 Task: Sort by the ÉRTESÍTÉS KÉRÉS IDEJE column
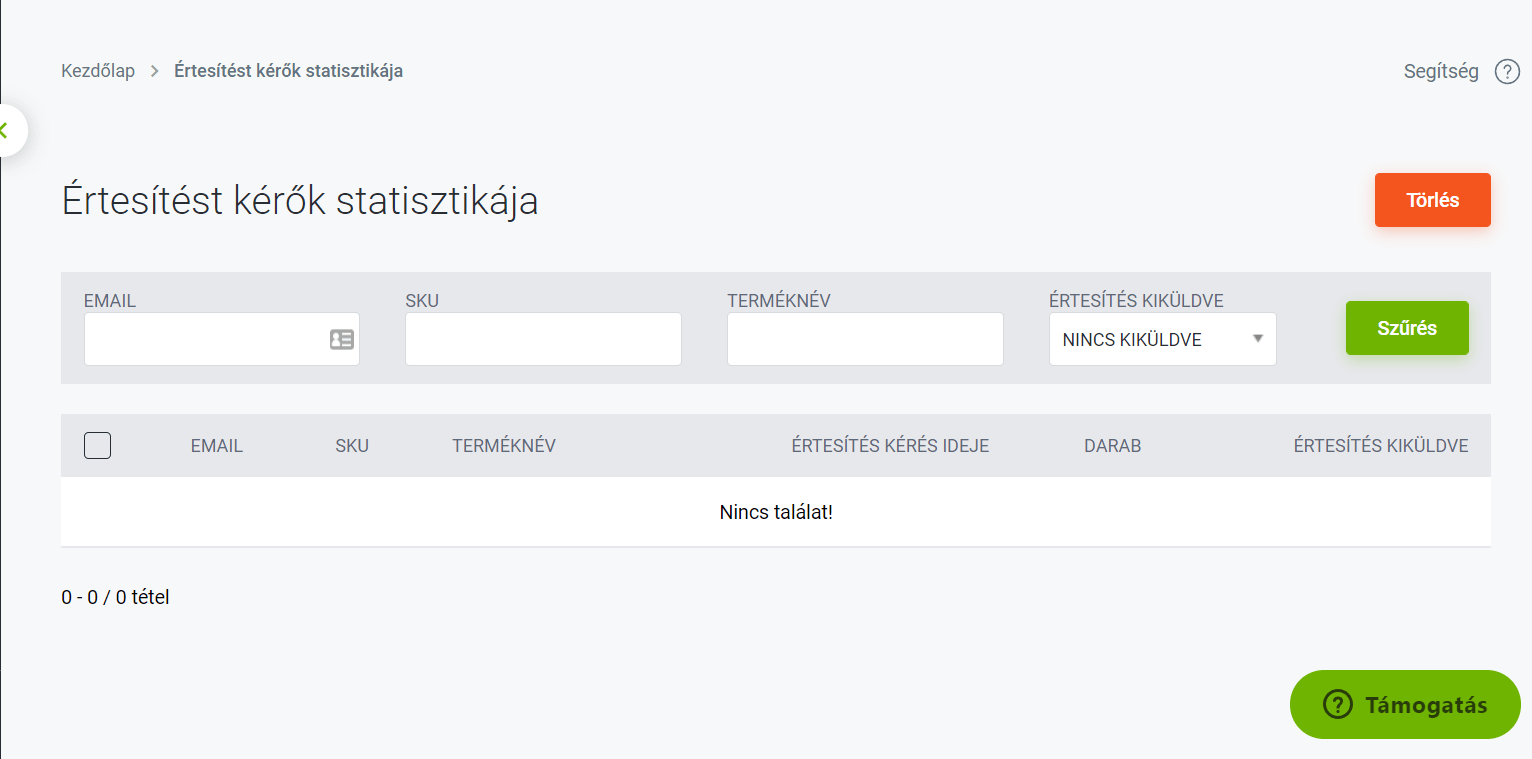[x=890, y=446]
